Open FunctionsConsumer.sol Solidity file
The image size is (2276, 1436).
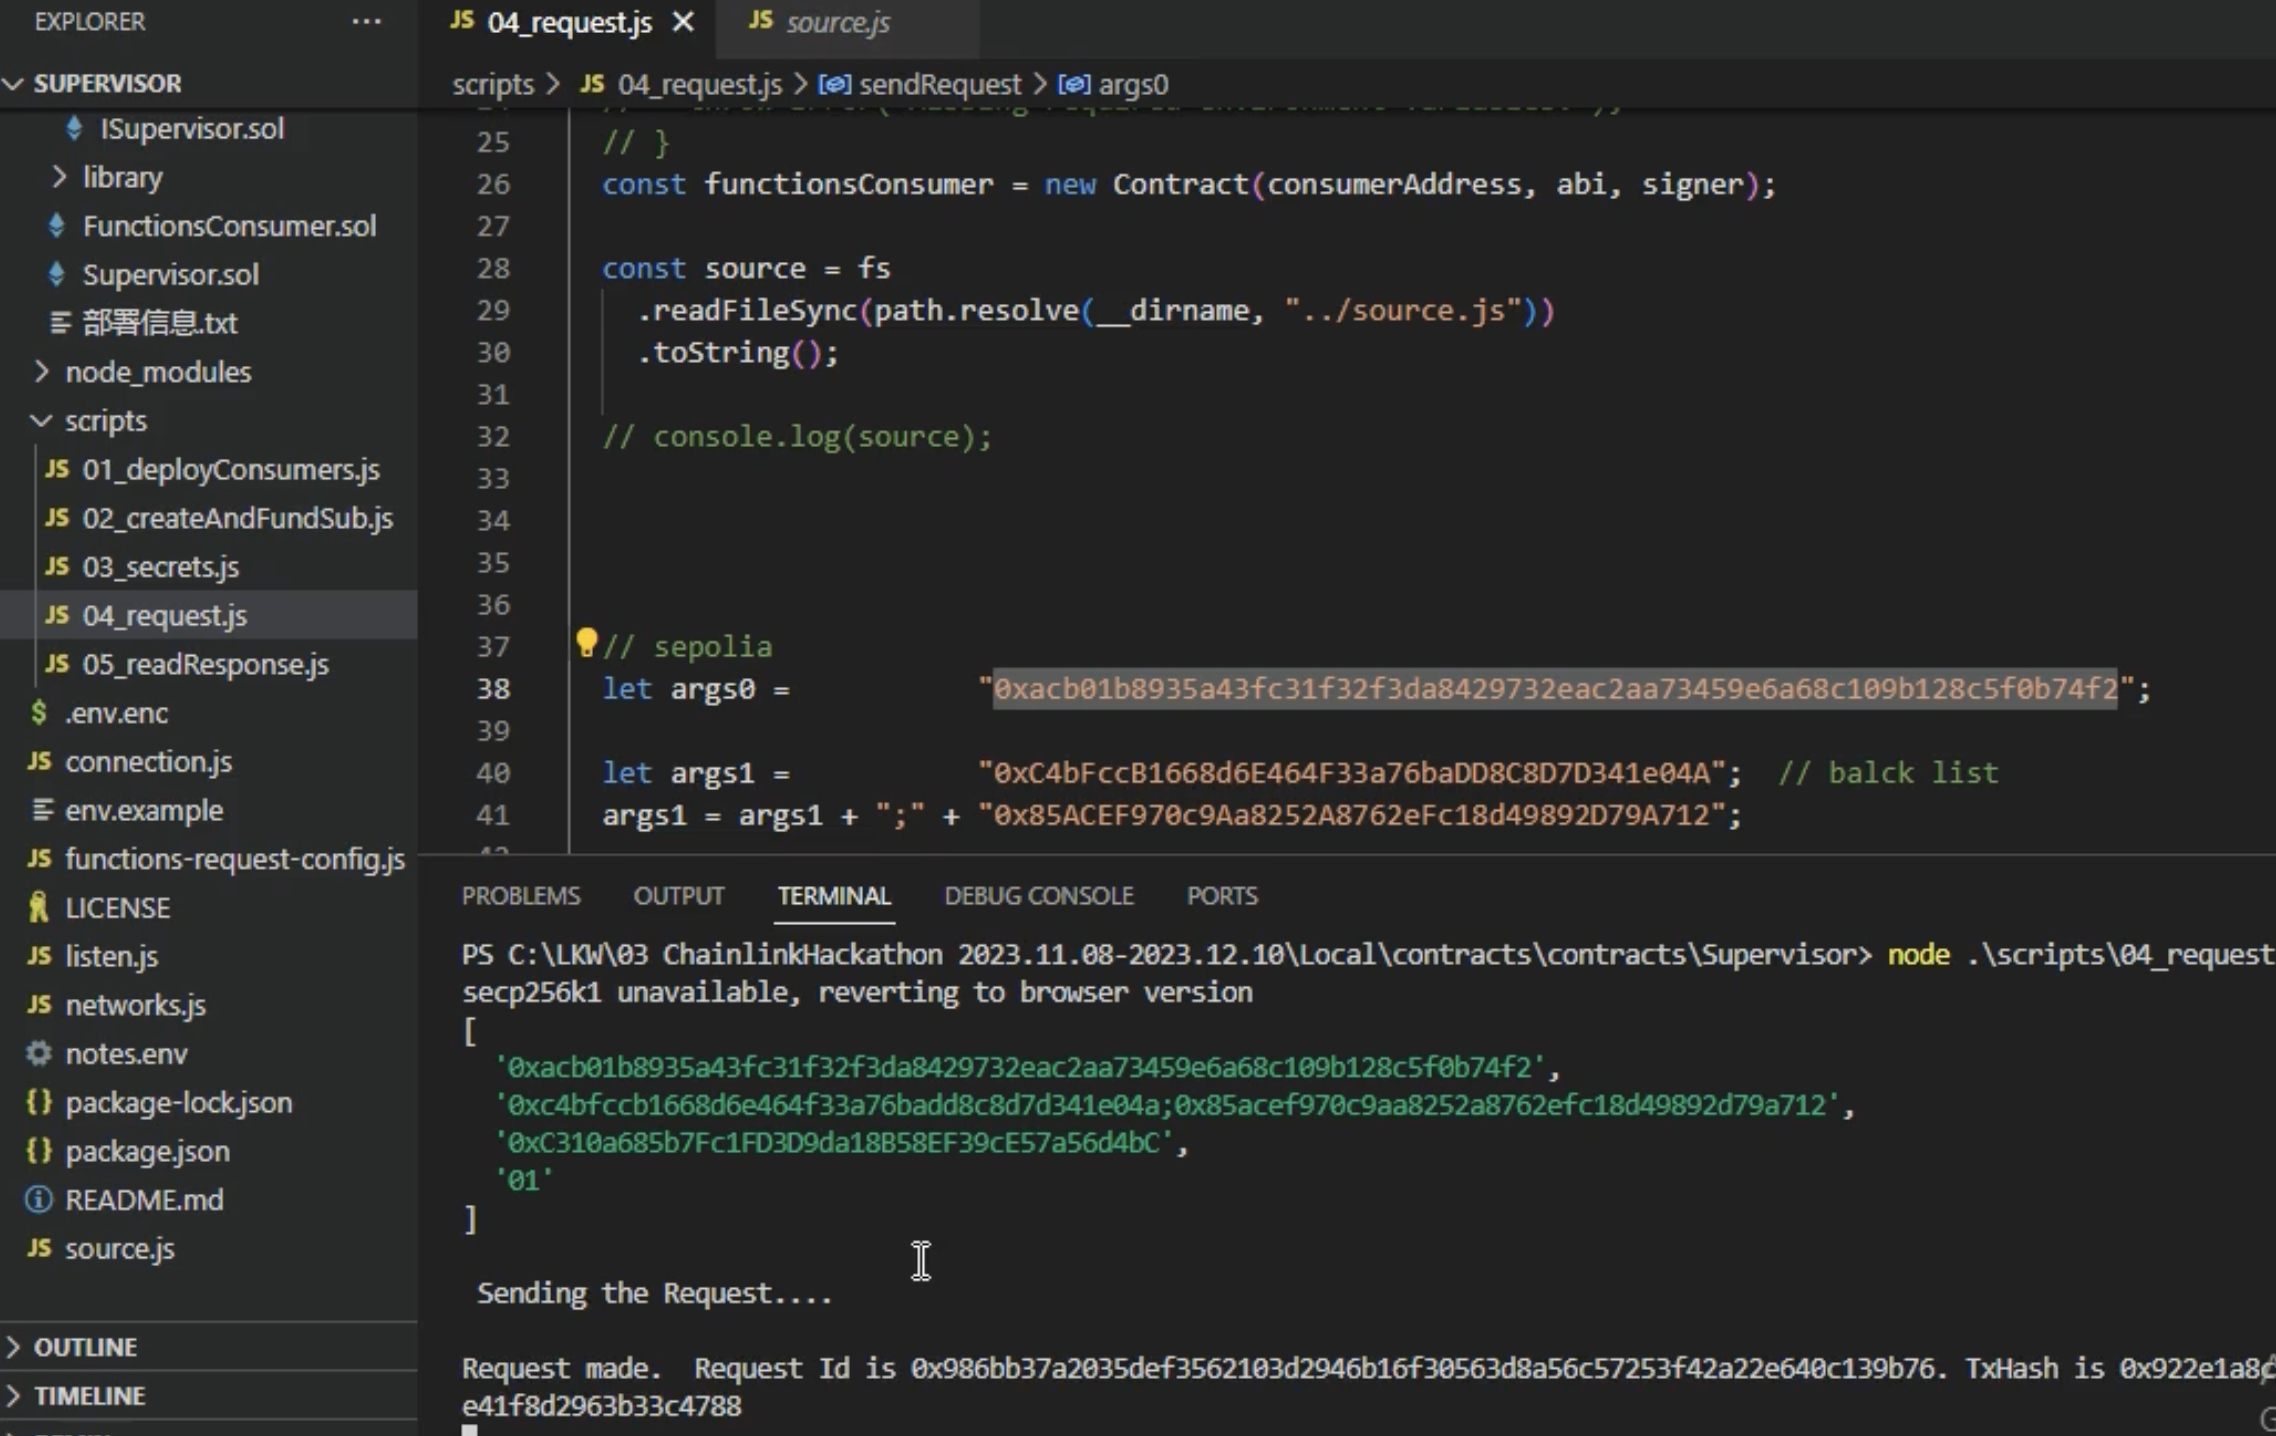(229, 226)
